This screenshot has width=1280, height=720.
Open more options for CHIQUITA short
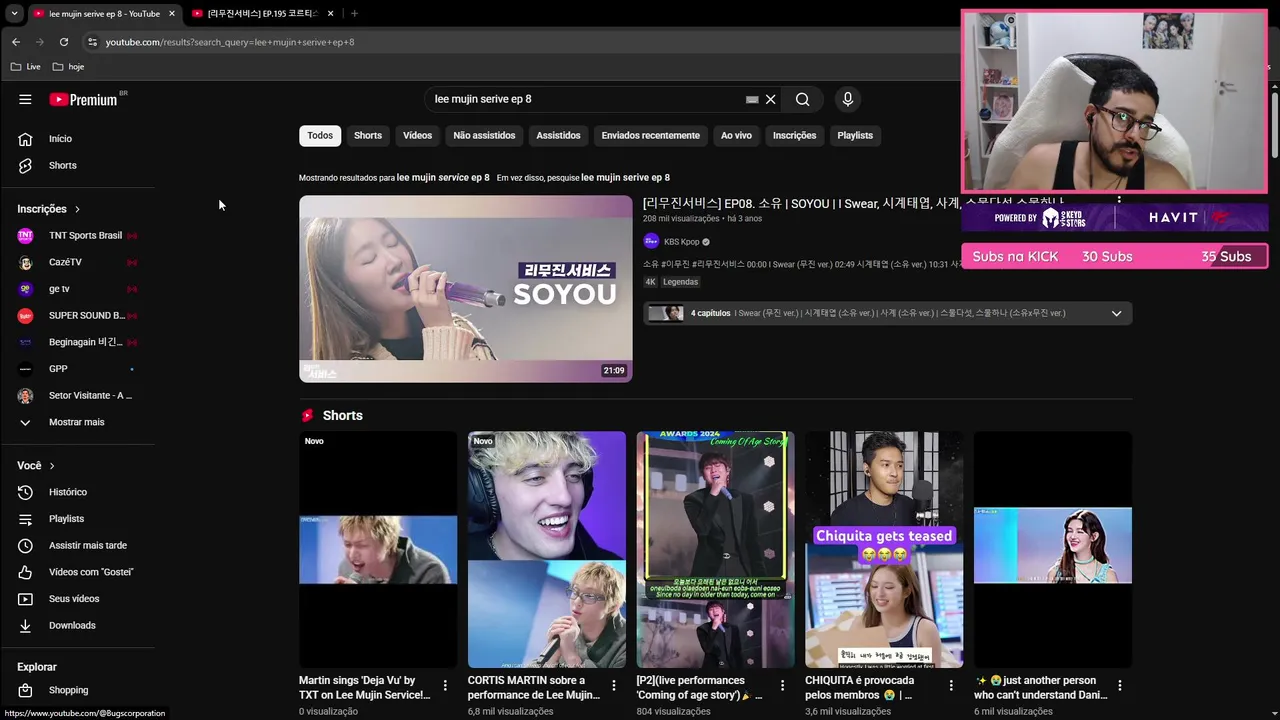tap(951, 685)
